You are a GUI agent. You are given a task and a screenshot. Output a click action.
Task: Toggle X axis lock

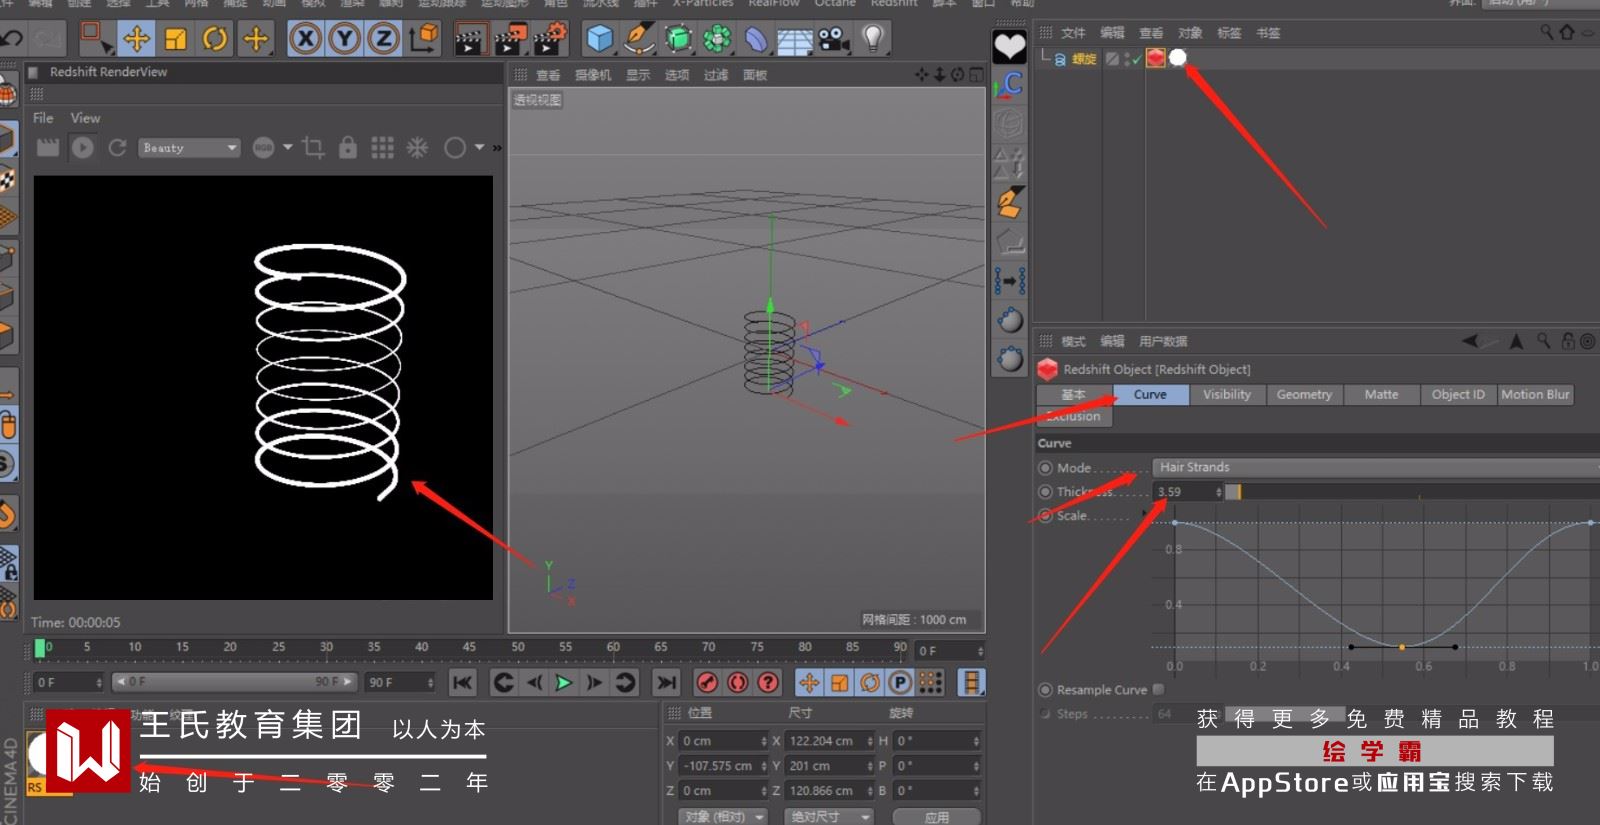coord(306,39)
